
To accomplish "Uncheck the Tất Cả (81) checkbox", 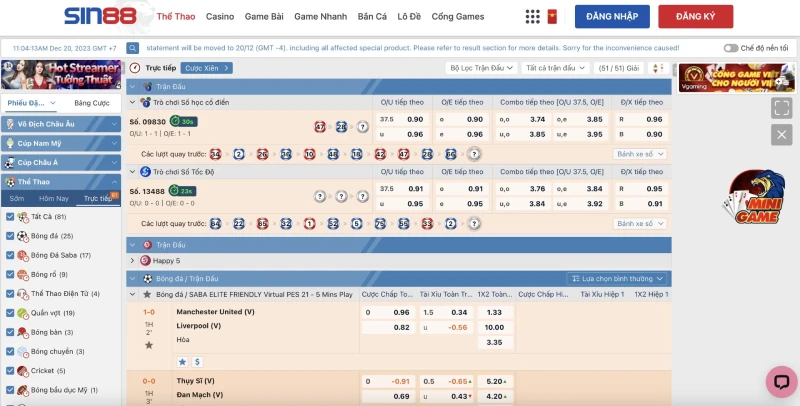I will [x=10, y=217].
